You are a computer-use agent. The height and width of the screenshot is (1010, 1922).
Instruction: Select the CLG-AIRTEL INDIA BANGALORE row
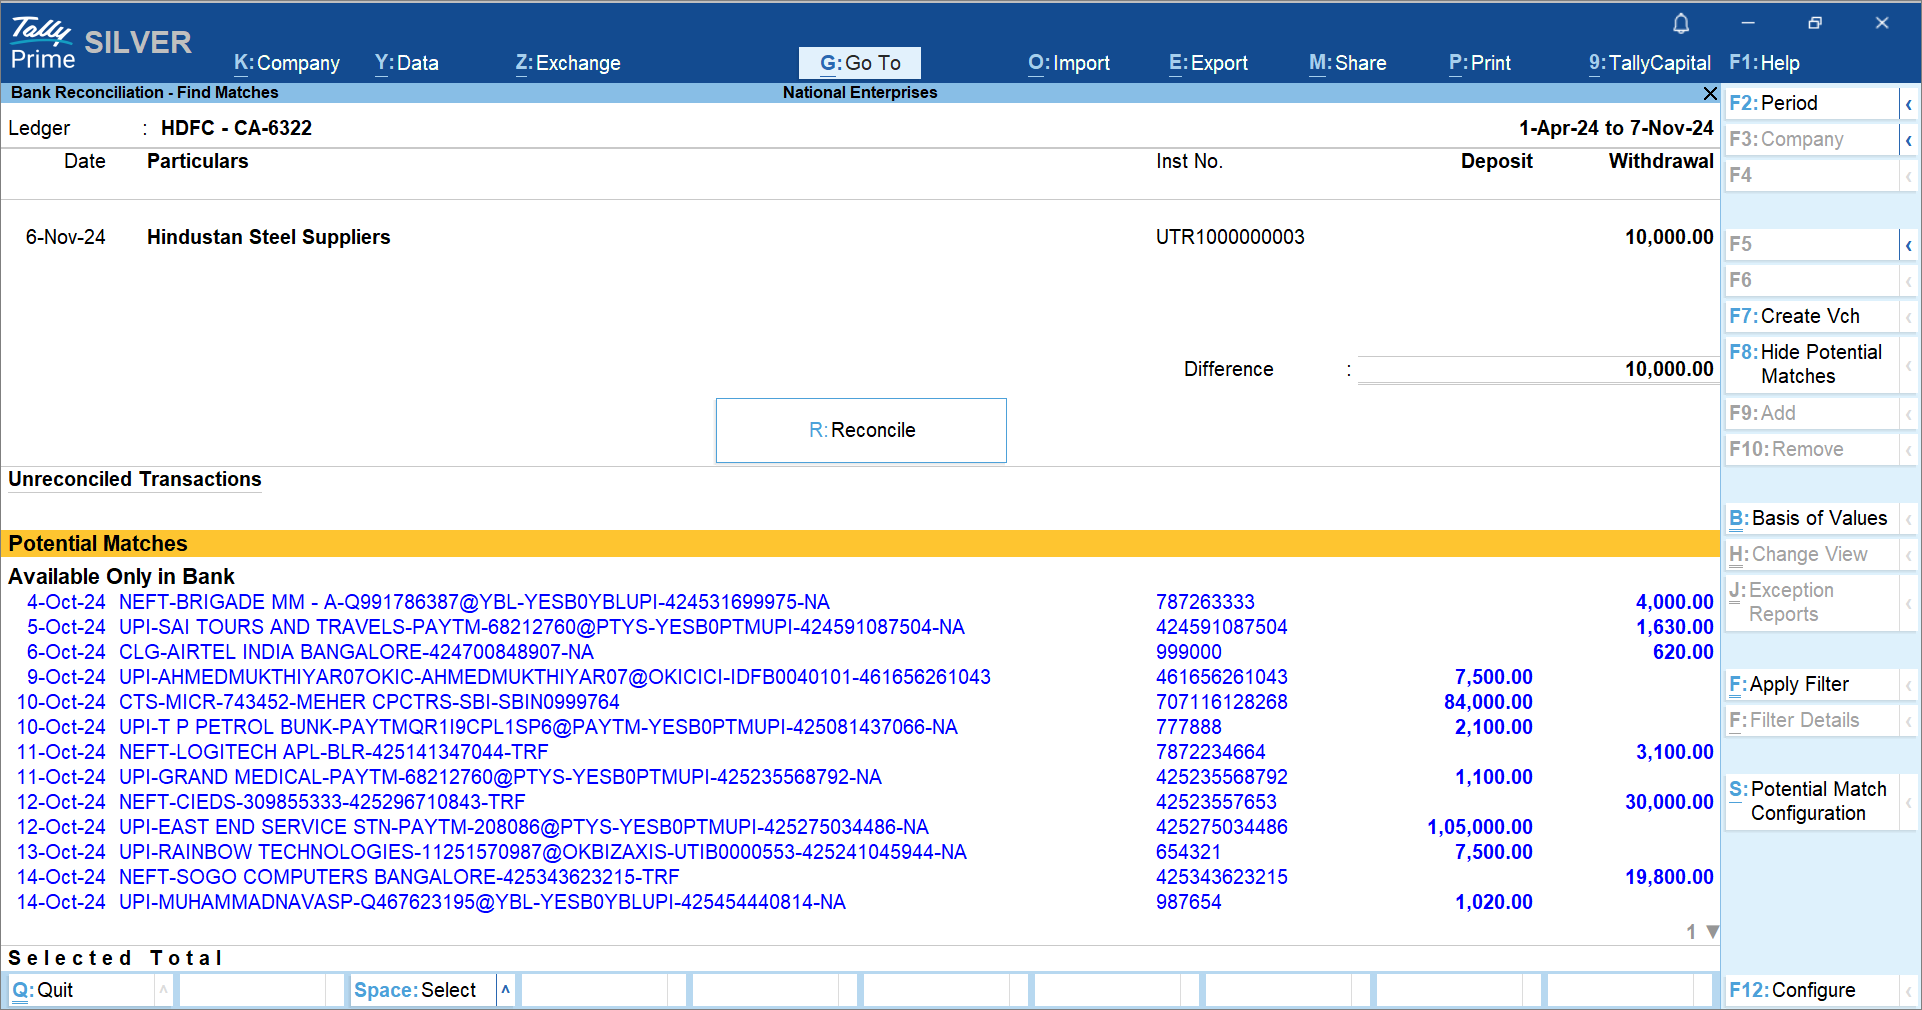[x=860, y=652]
